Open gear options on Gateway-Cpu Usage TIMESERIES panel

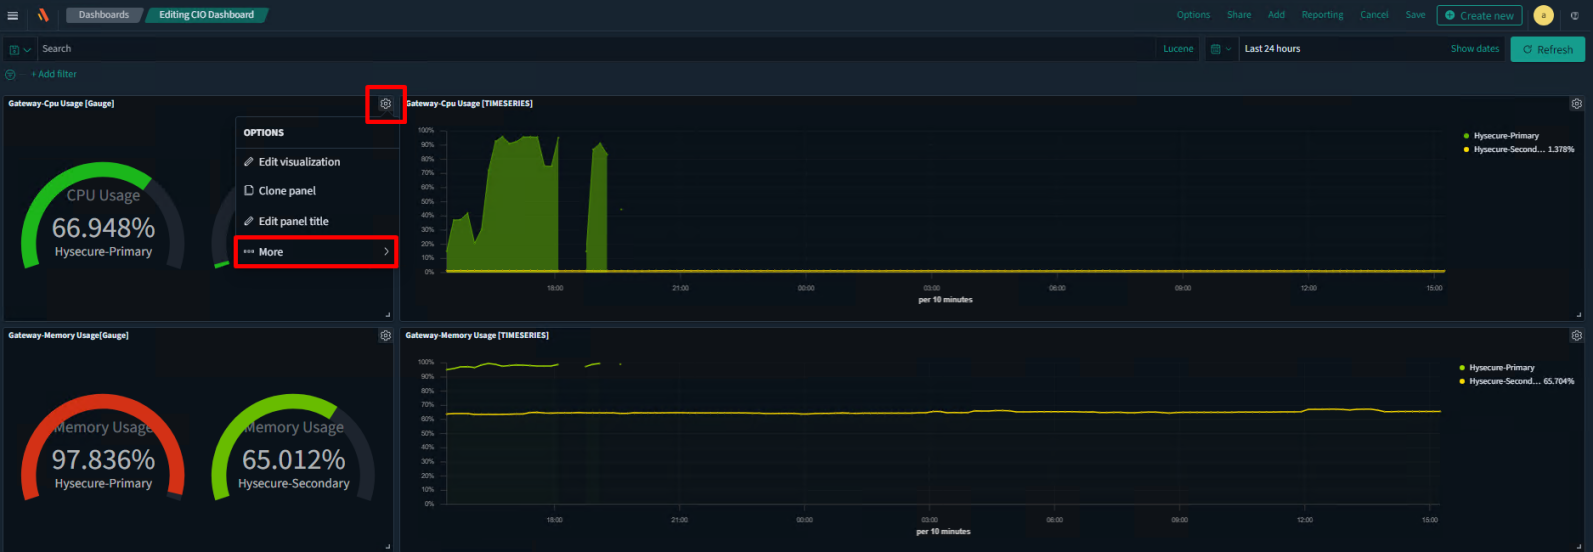pyautogui.click(x=1576, y=104)
